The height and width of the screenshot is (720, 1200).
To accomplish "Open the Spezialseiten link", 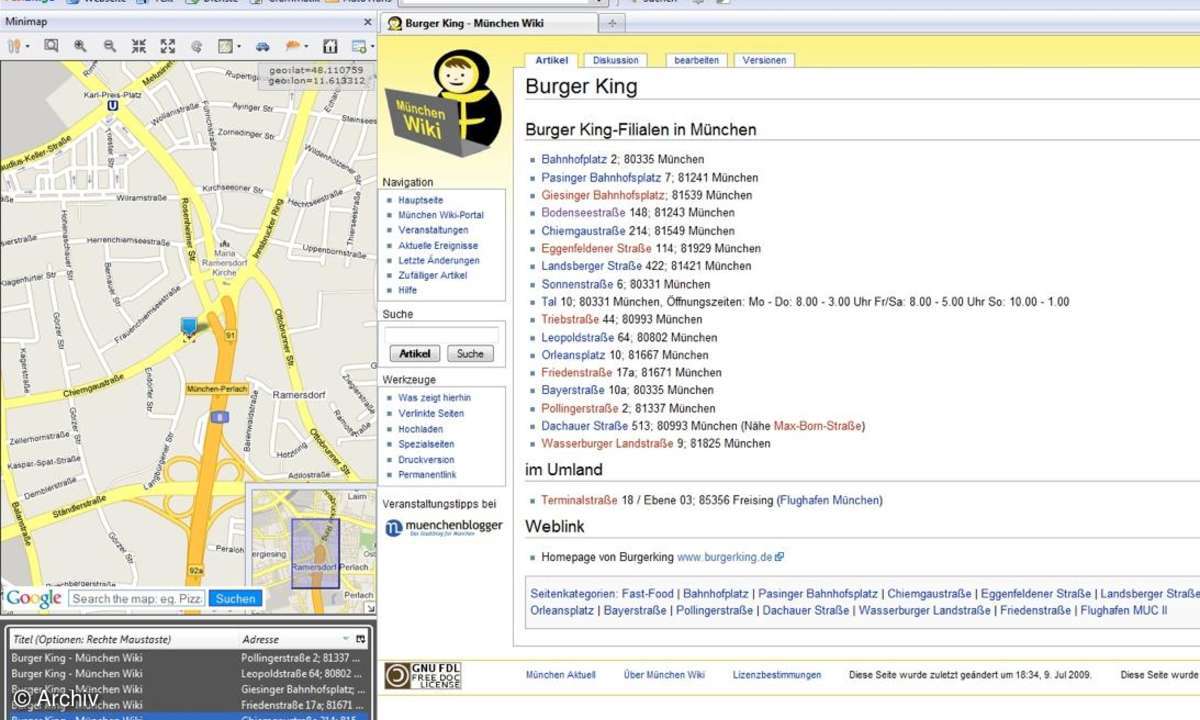I will point(426,444).
